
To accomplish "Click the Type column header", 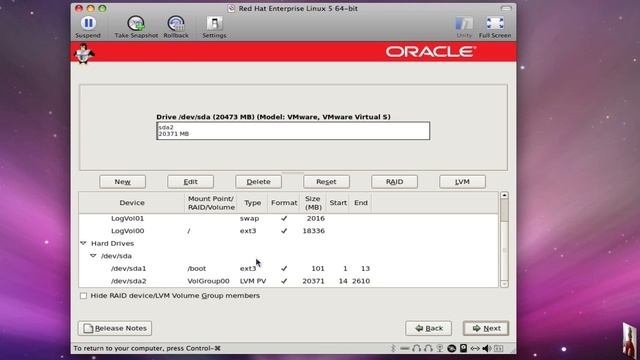I will point(252,203).
